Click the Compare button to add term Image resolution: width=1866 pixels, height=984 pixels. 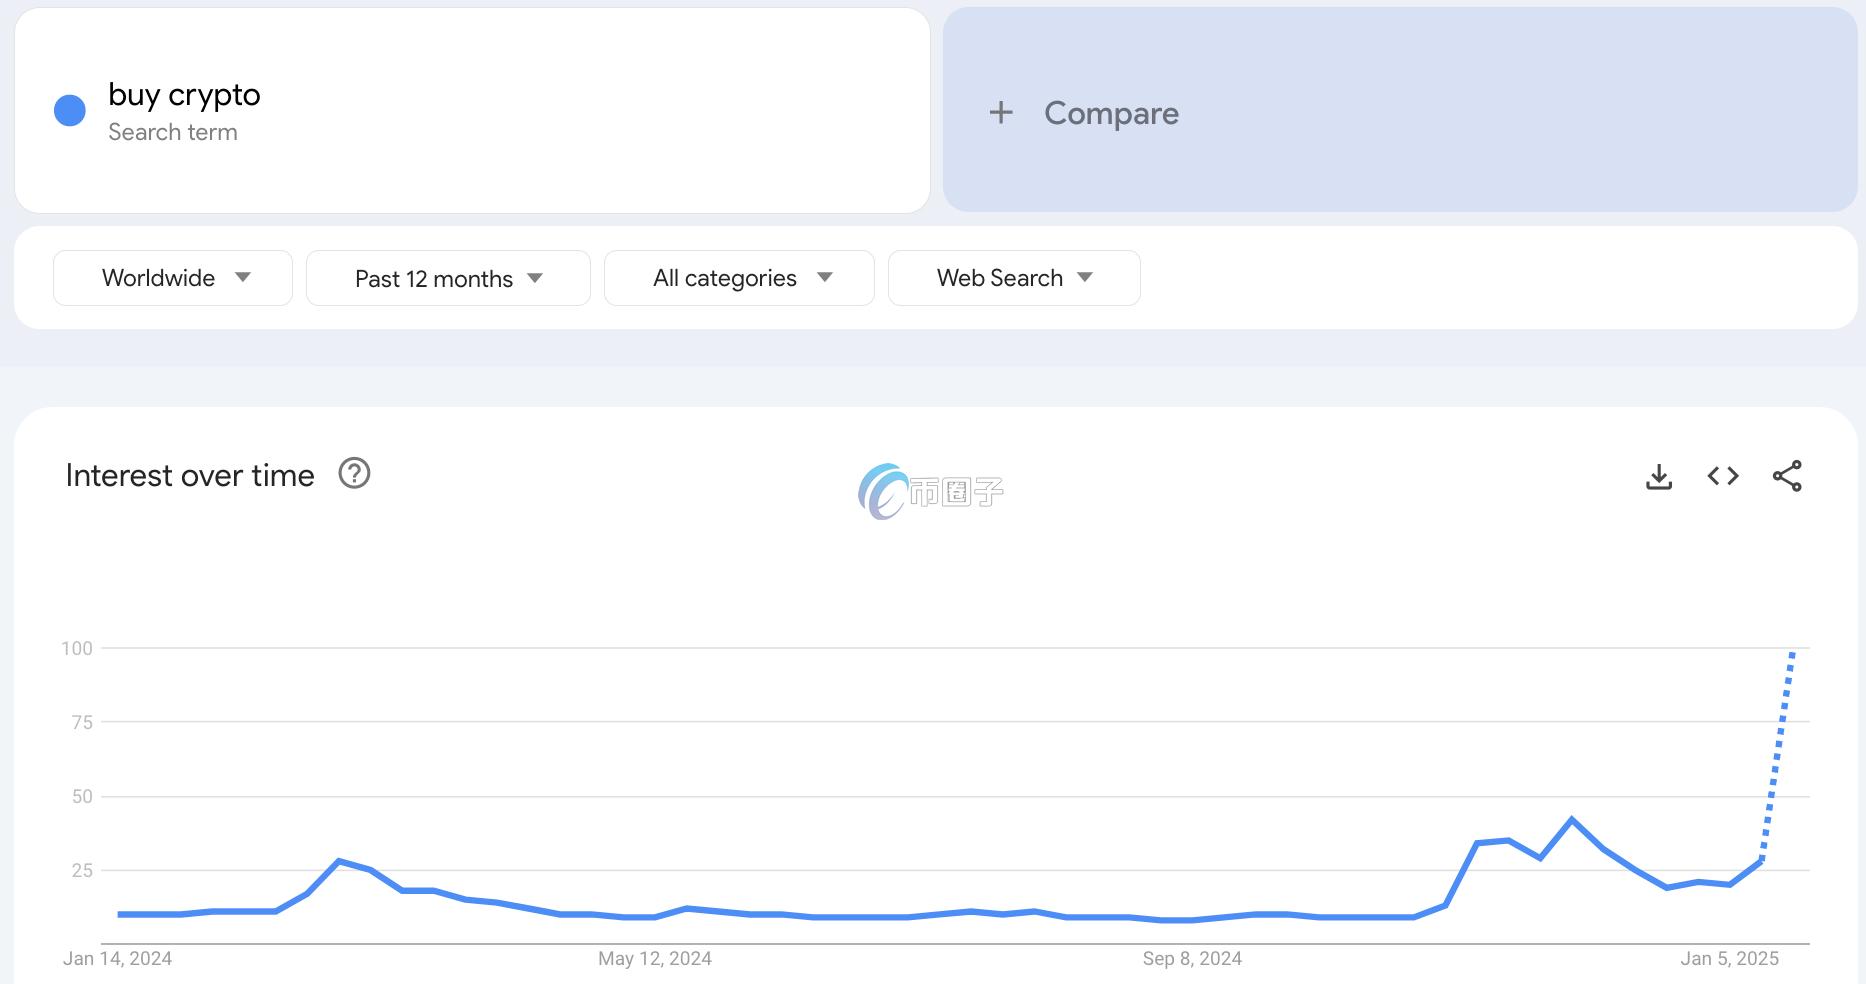[1111, 113]
